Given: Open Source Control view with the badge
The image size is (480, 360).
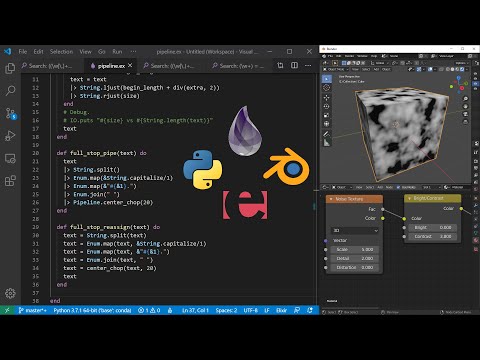Looking at the screenshot, I should 10,113.
